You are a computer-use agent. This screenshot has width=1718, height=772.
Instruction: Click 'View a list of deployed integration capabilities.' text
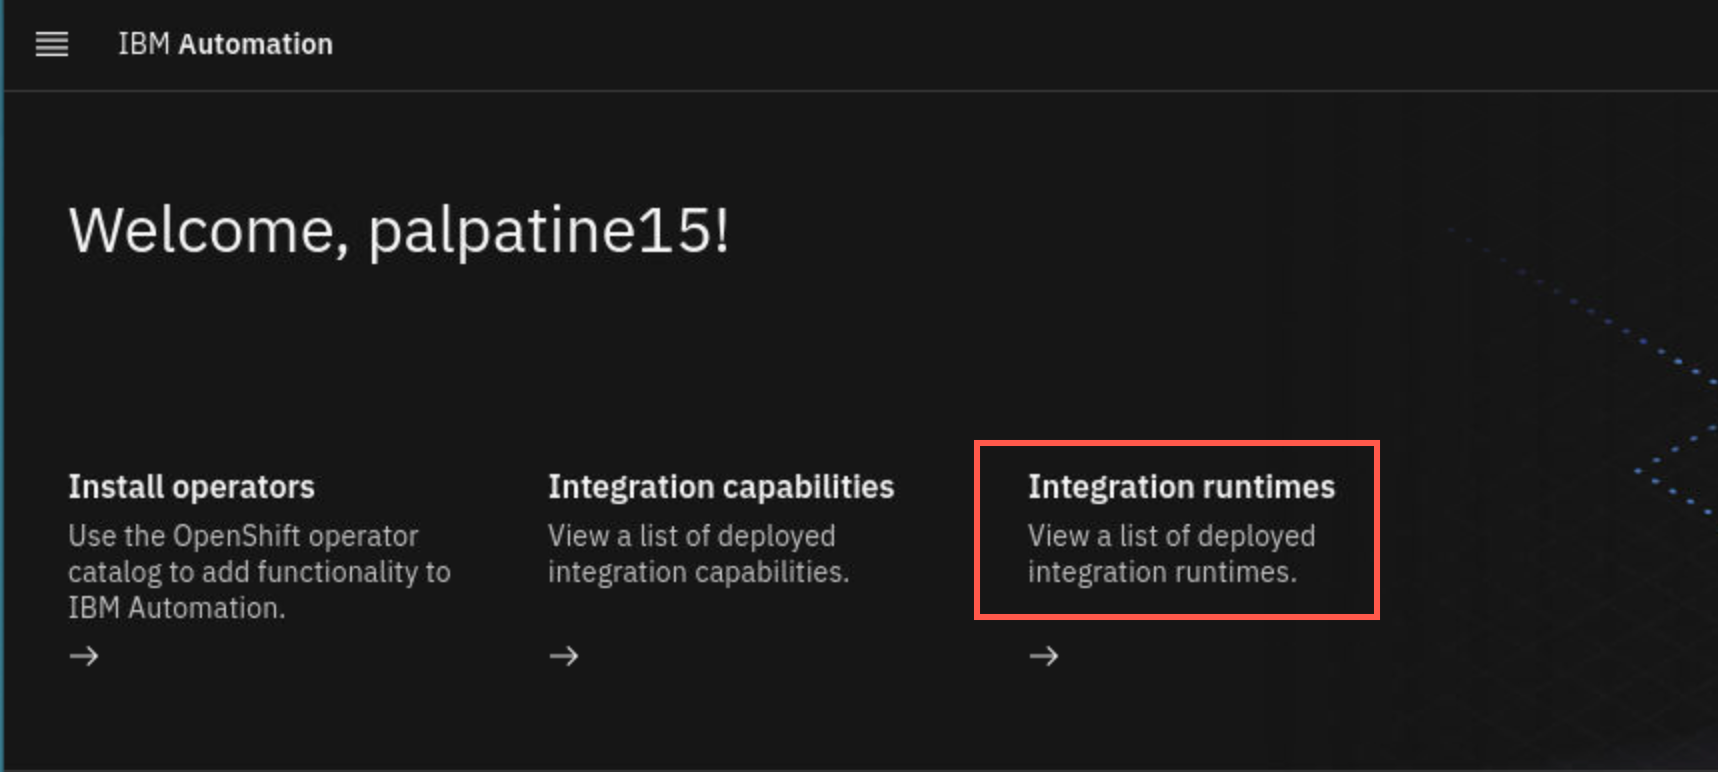point(698,554)
